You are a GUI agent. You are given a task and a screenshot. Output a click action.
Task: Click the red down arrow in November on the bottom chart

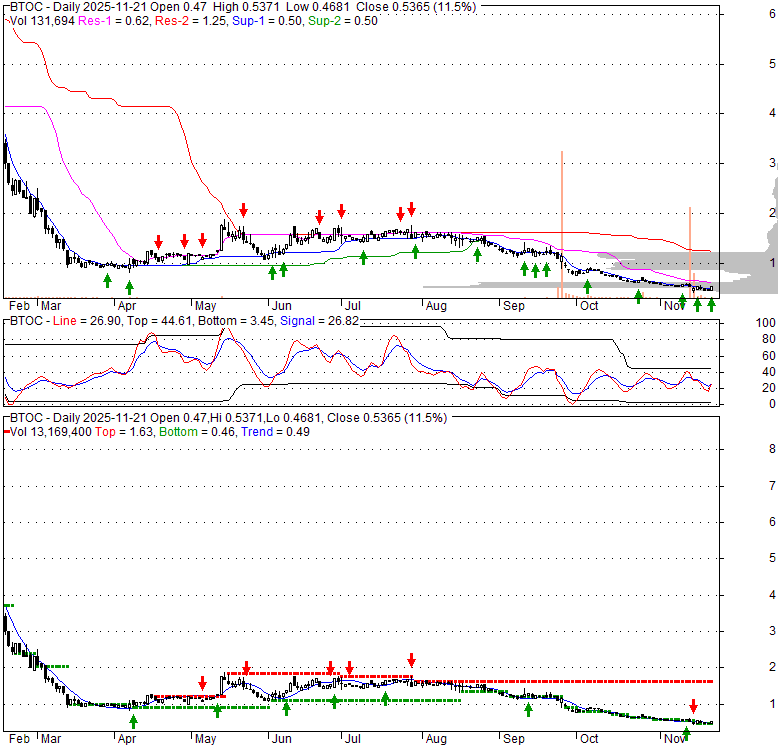point(693,706)
